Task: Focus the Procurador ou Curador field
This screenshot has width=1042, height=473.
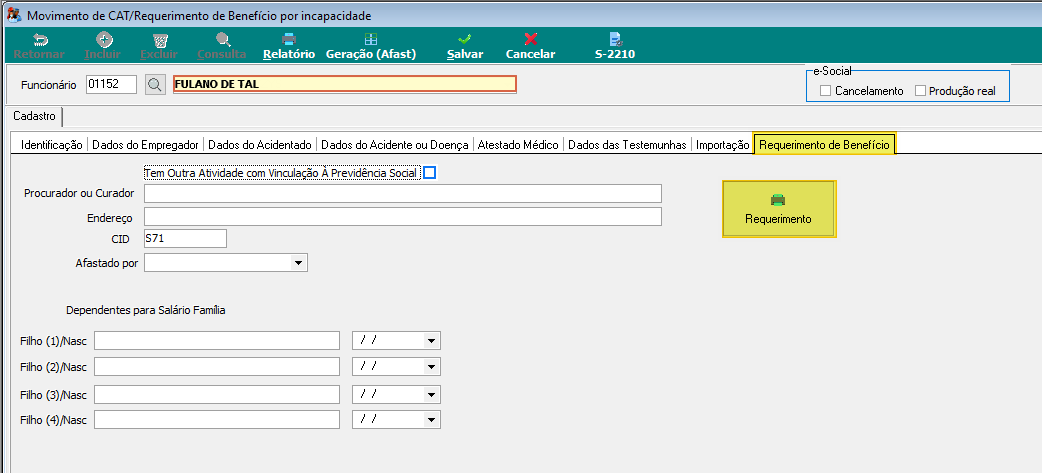Action: pos(403,193)
